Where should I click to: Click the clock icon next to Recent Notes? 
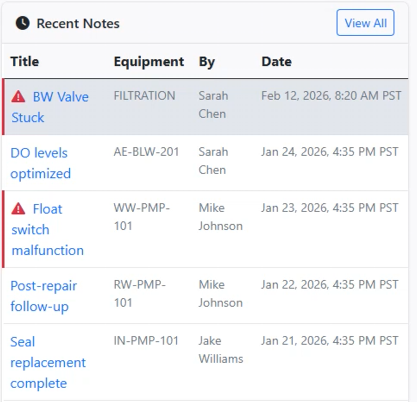pos(23,23)
